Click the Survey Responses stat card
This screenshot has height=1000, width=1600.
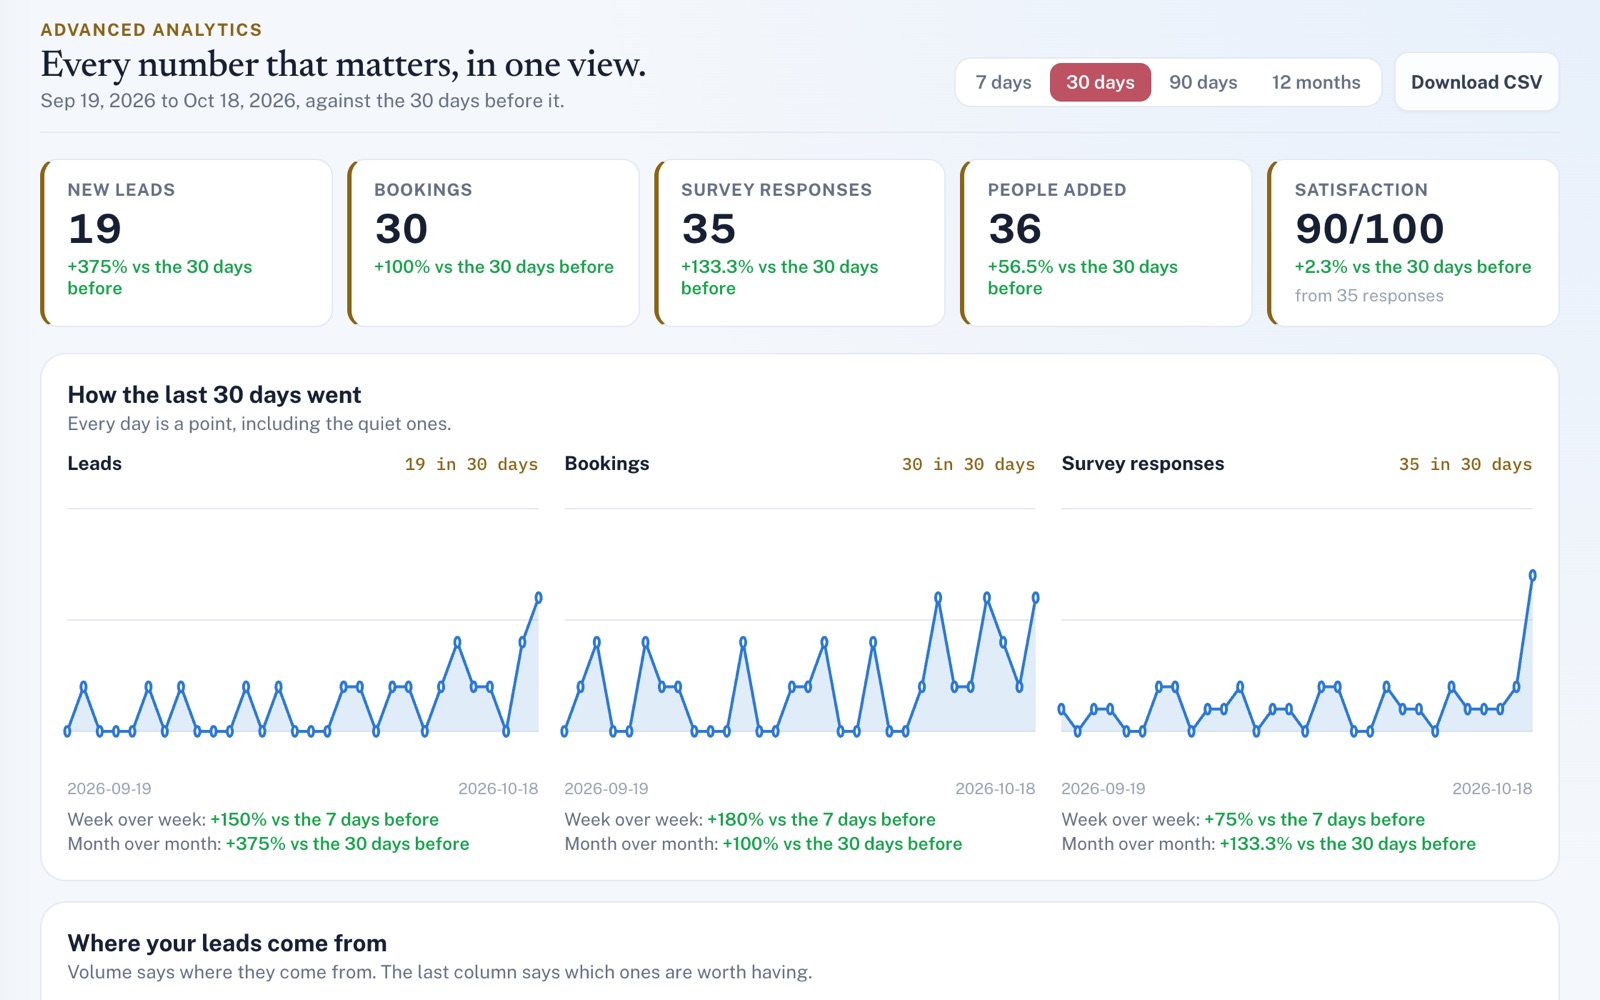click(800, 243)
